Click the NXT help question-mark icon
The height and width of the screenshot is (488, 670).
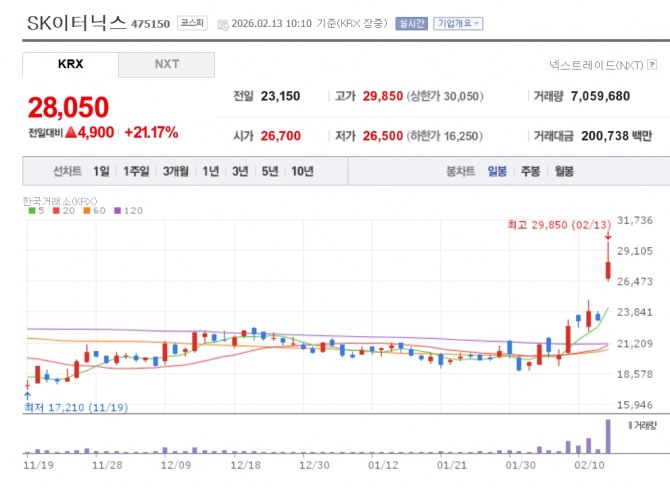[652, 65]
